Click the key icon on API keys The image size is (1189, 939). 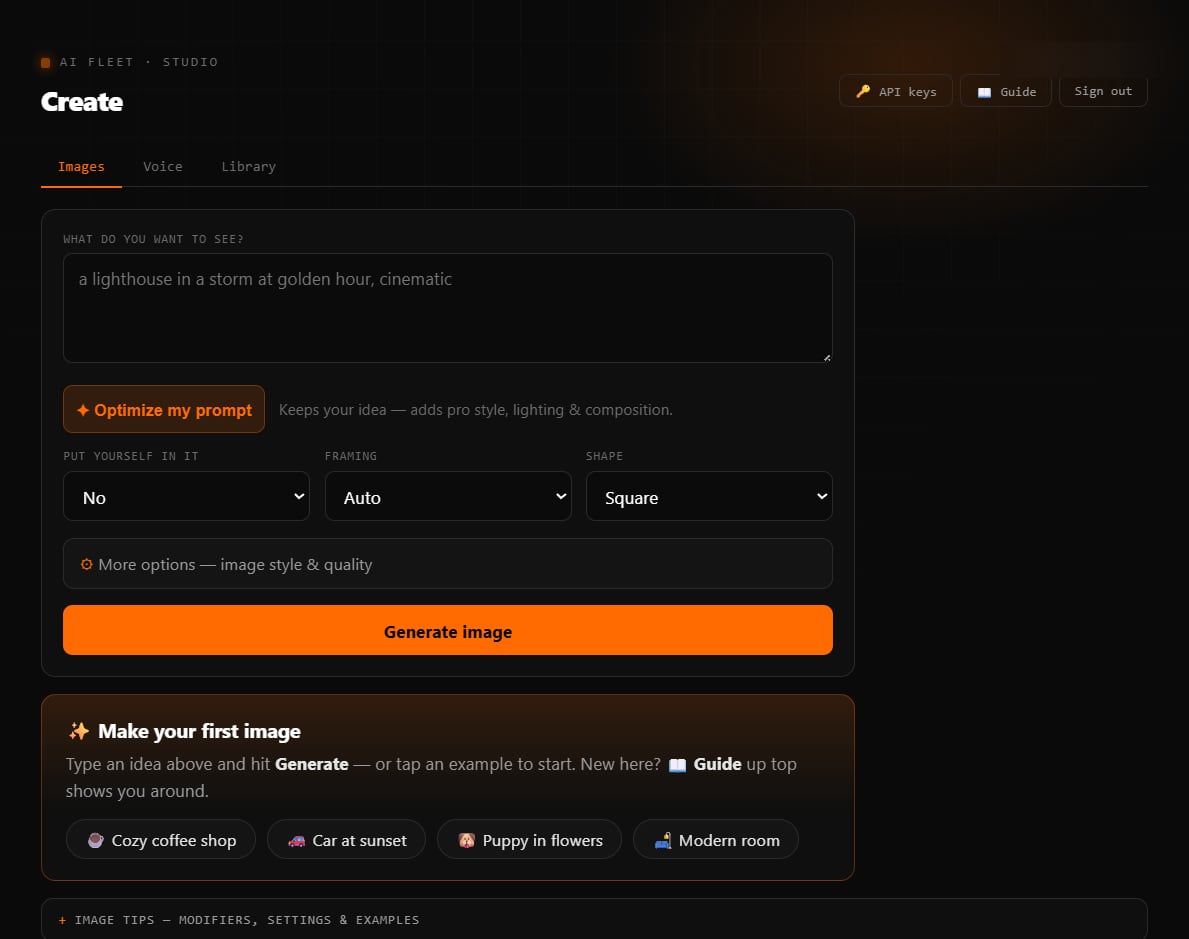pyautogui.click(x=863, y=91)
